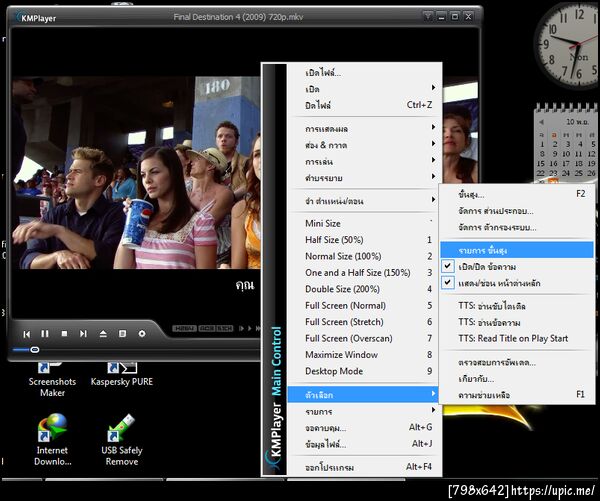This screenshot has height=501, width=600.
Task: Toggle the checked เปิด/ปิด ข้อความ option
Action: pyautogui.click(x=517, y=267)
